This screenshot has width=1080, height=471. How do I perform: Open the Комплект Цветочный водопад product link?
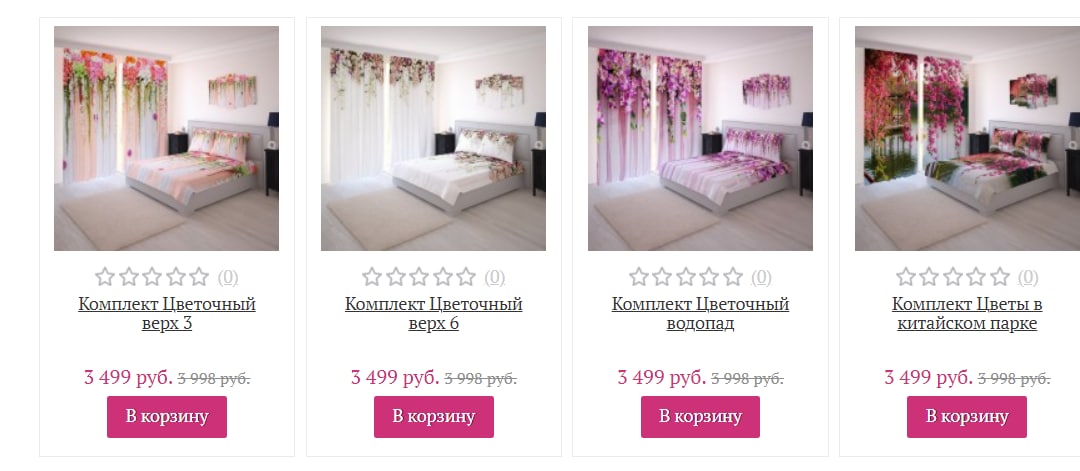click(x=700, y=313)
